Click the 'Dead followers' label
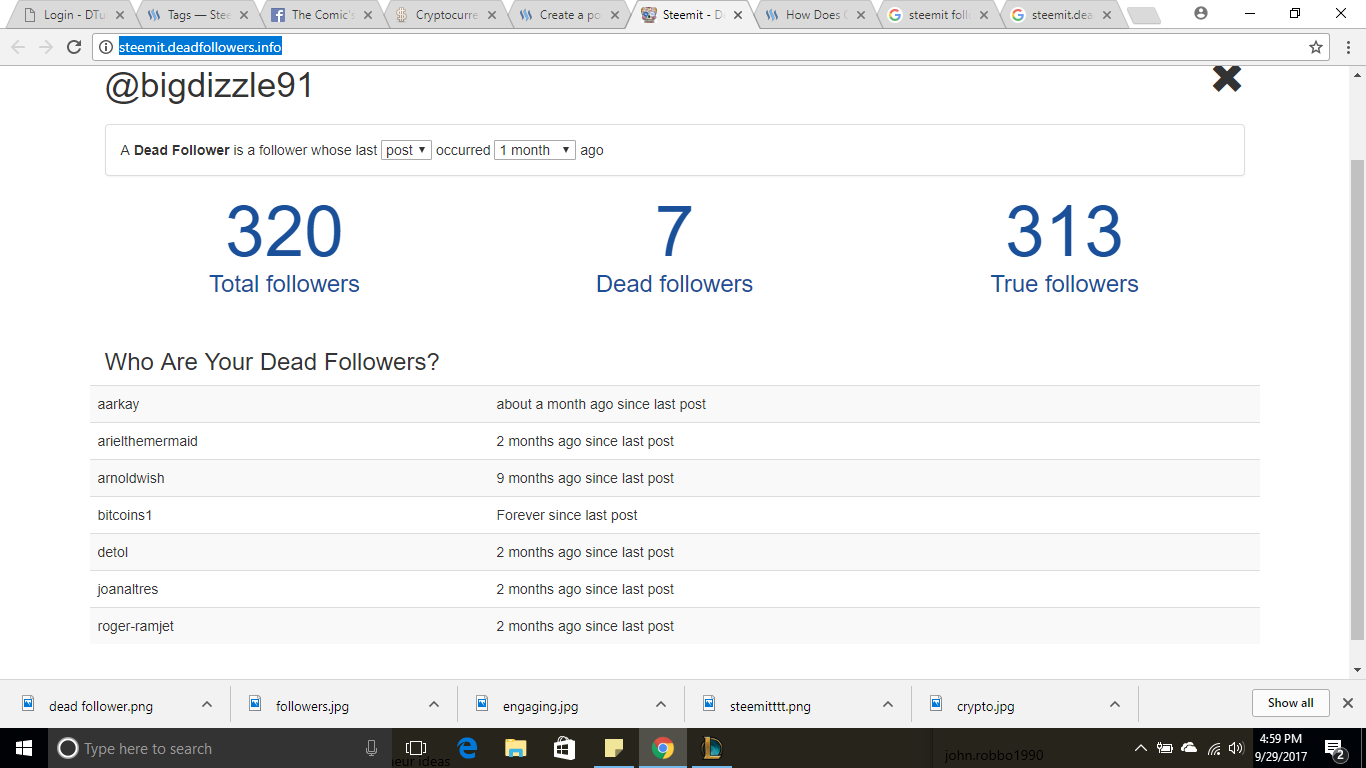 [x=674, y=284]
